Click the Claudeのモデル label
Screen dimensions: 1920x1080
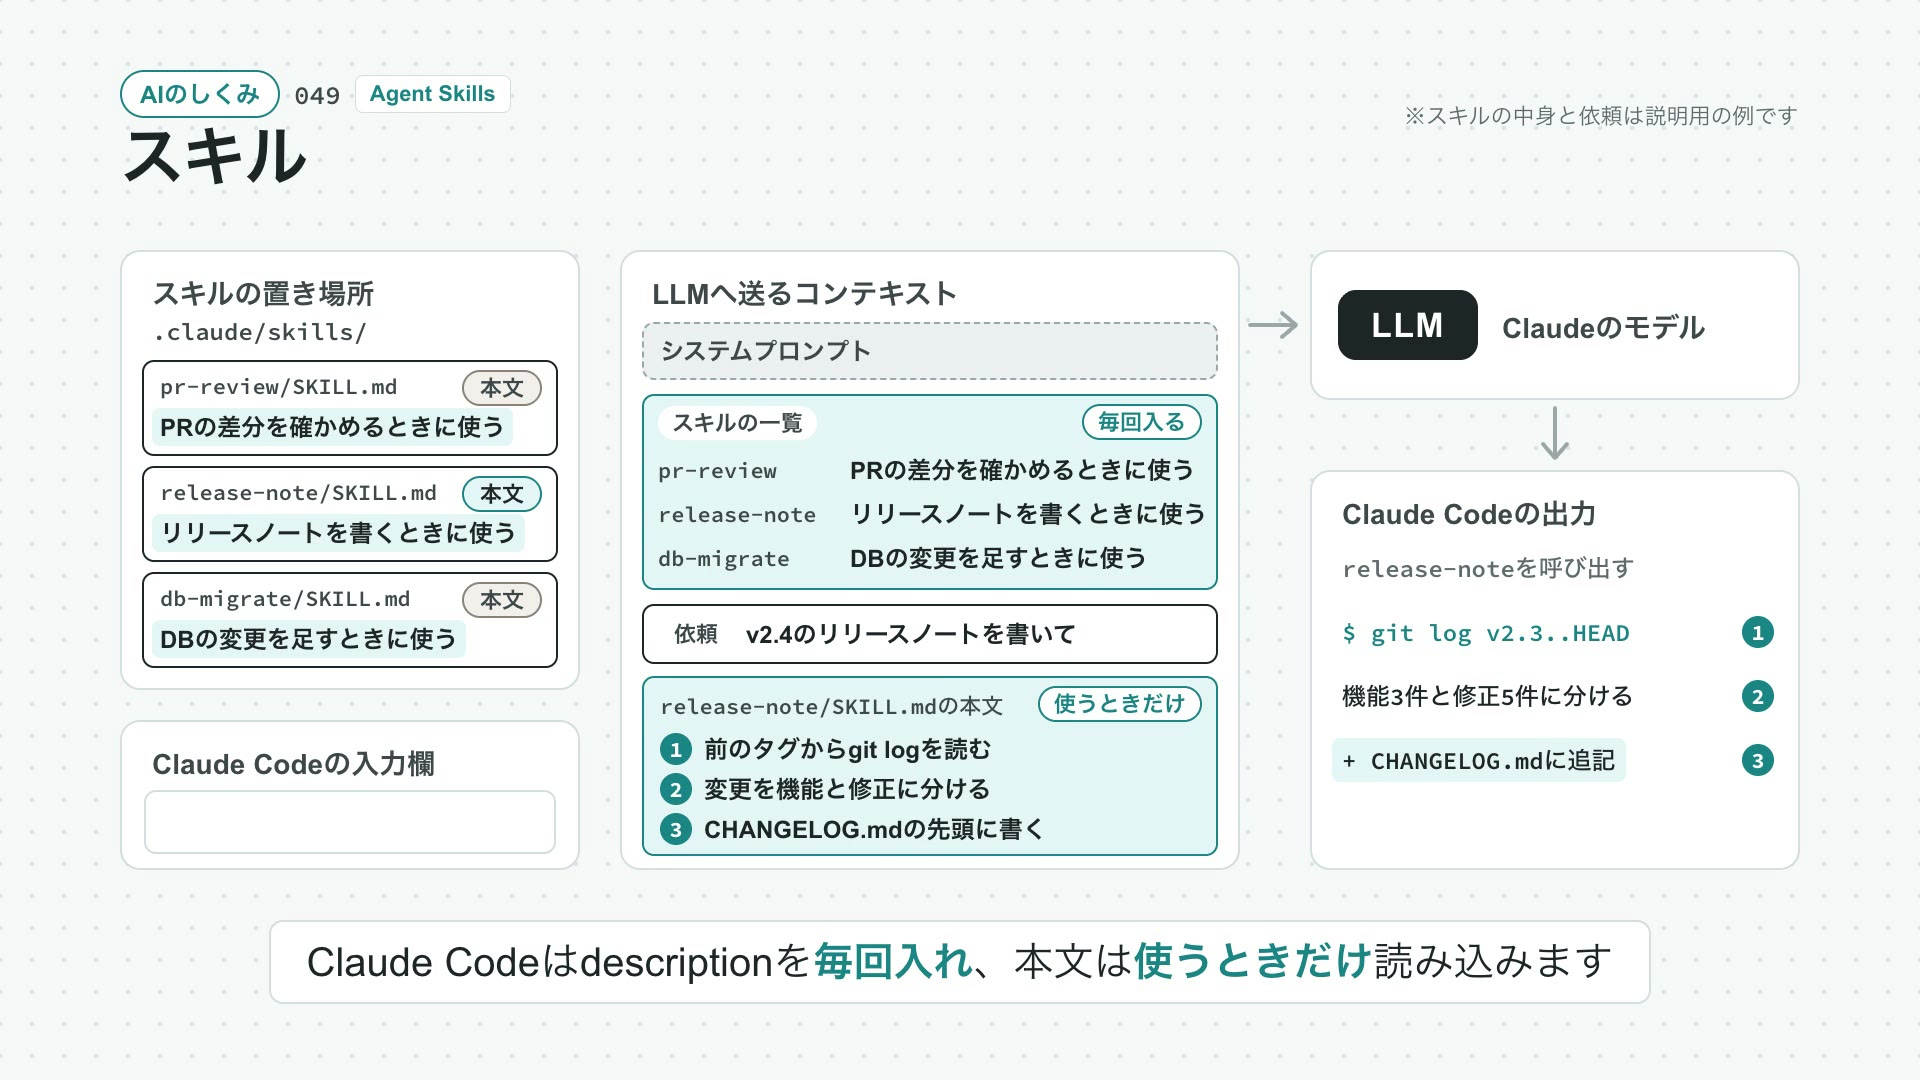pos(1603,328)
